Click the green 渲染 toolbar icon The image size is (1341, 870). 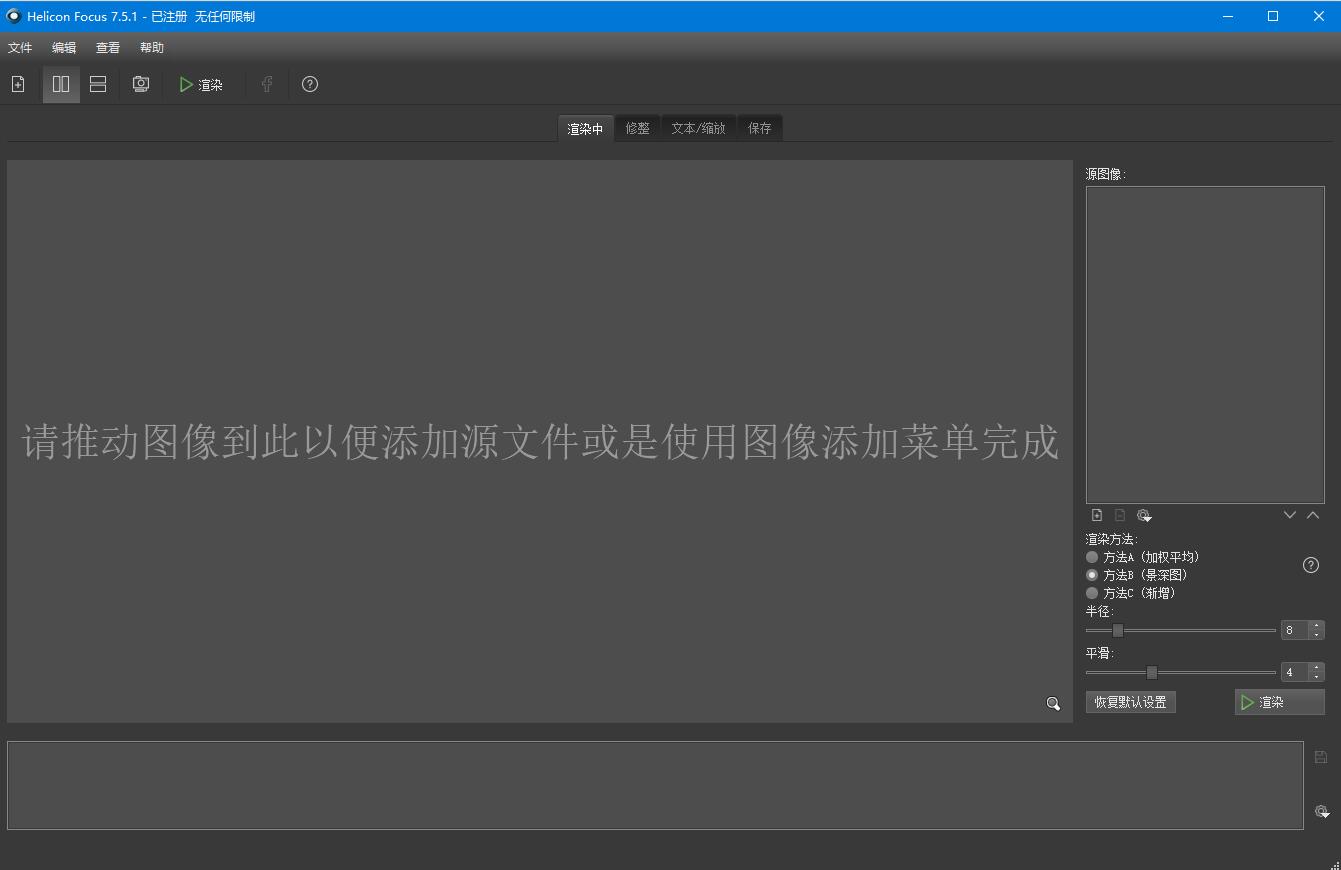click(x=200, y=84)
